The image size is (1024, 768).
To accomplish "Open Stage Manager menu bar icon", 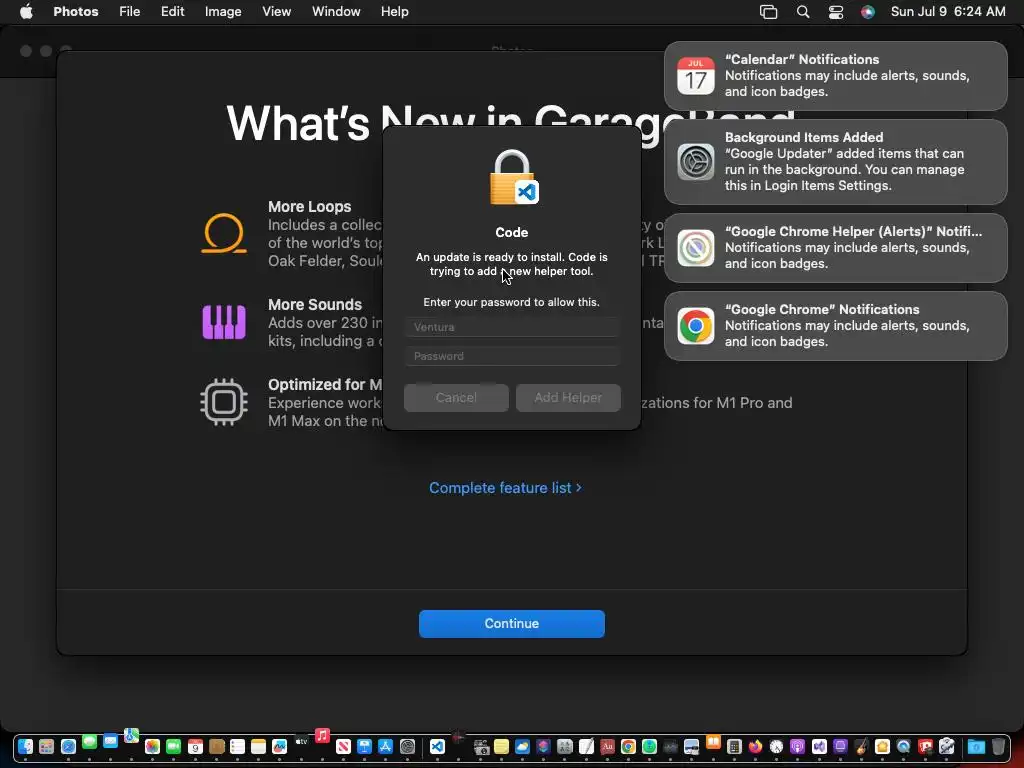I will coord(769,12).
